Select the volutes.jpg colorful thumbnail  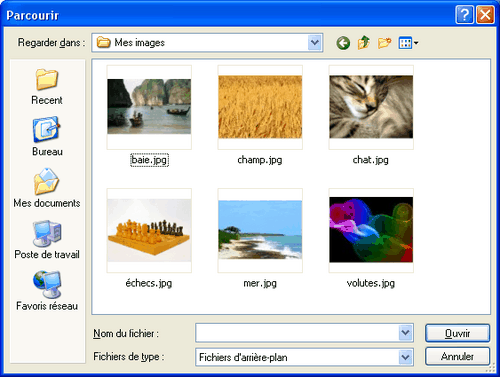tap(371, 230)
